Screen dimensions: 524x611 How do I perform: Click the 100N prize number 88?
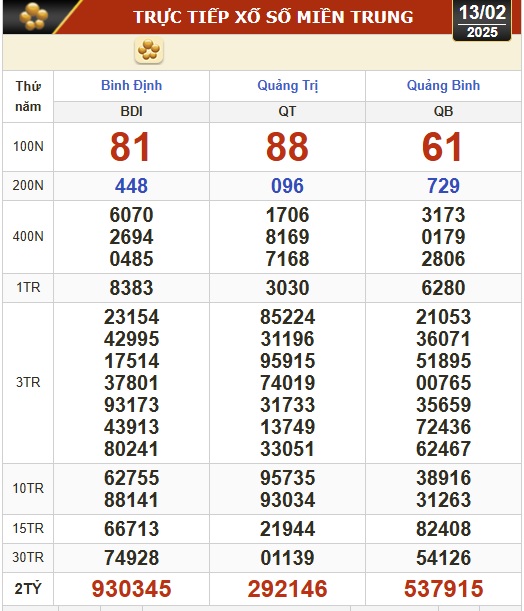(288, 147)
